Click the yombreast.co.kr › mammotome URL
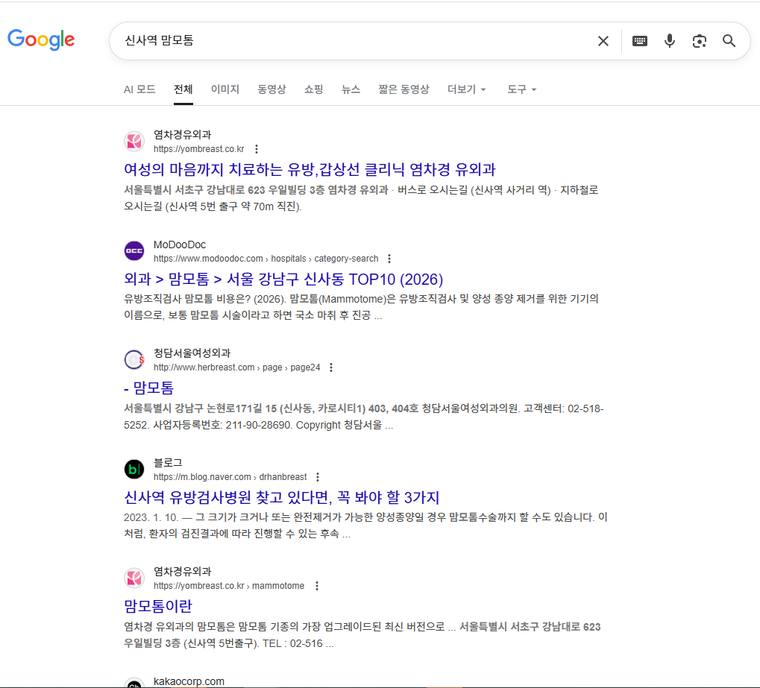 point(229,586)
